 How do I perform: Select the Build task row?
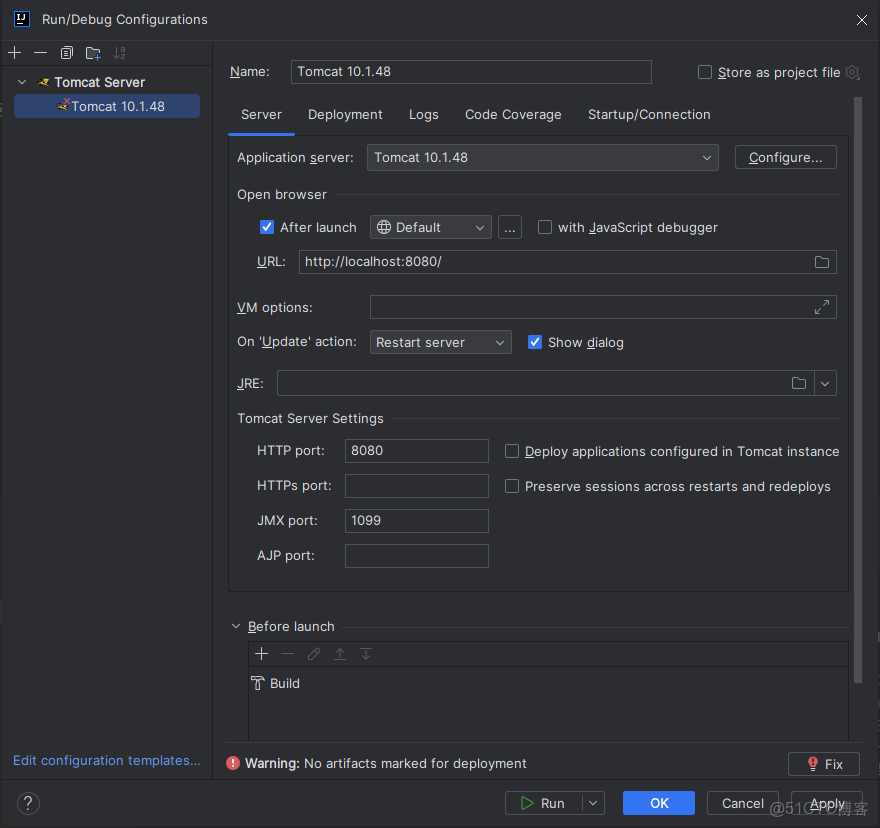coord(548,683)
